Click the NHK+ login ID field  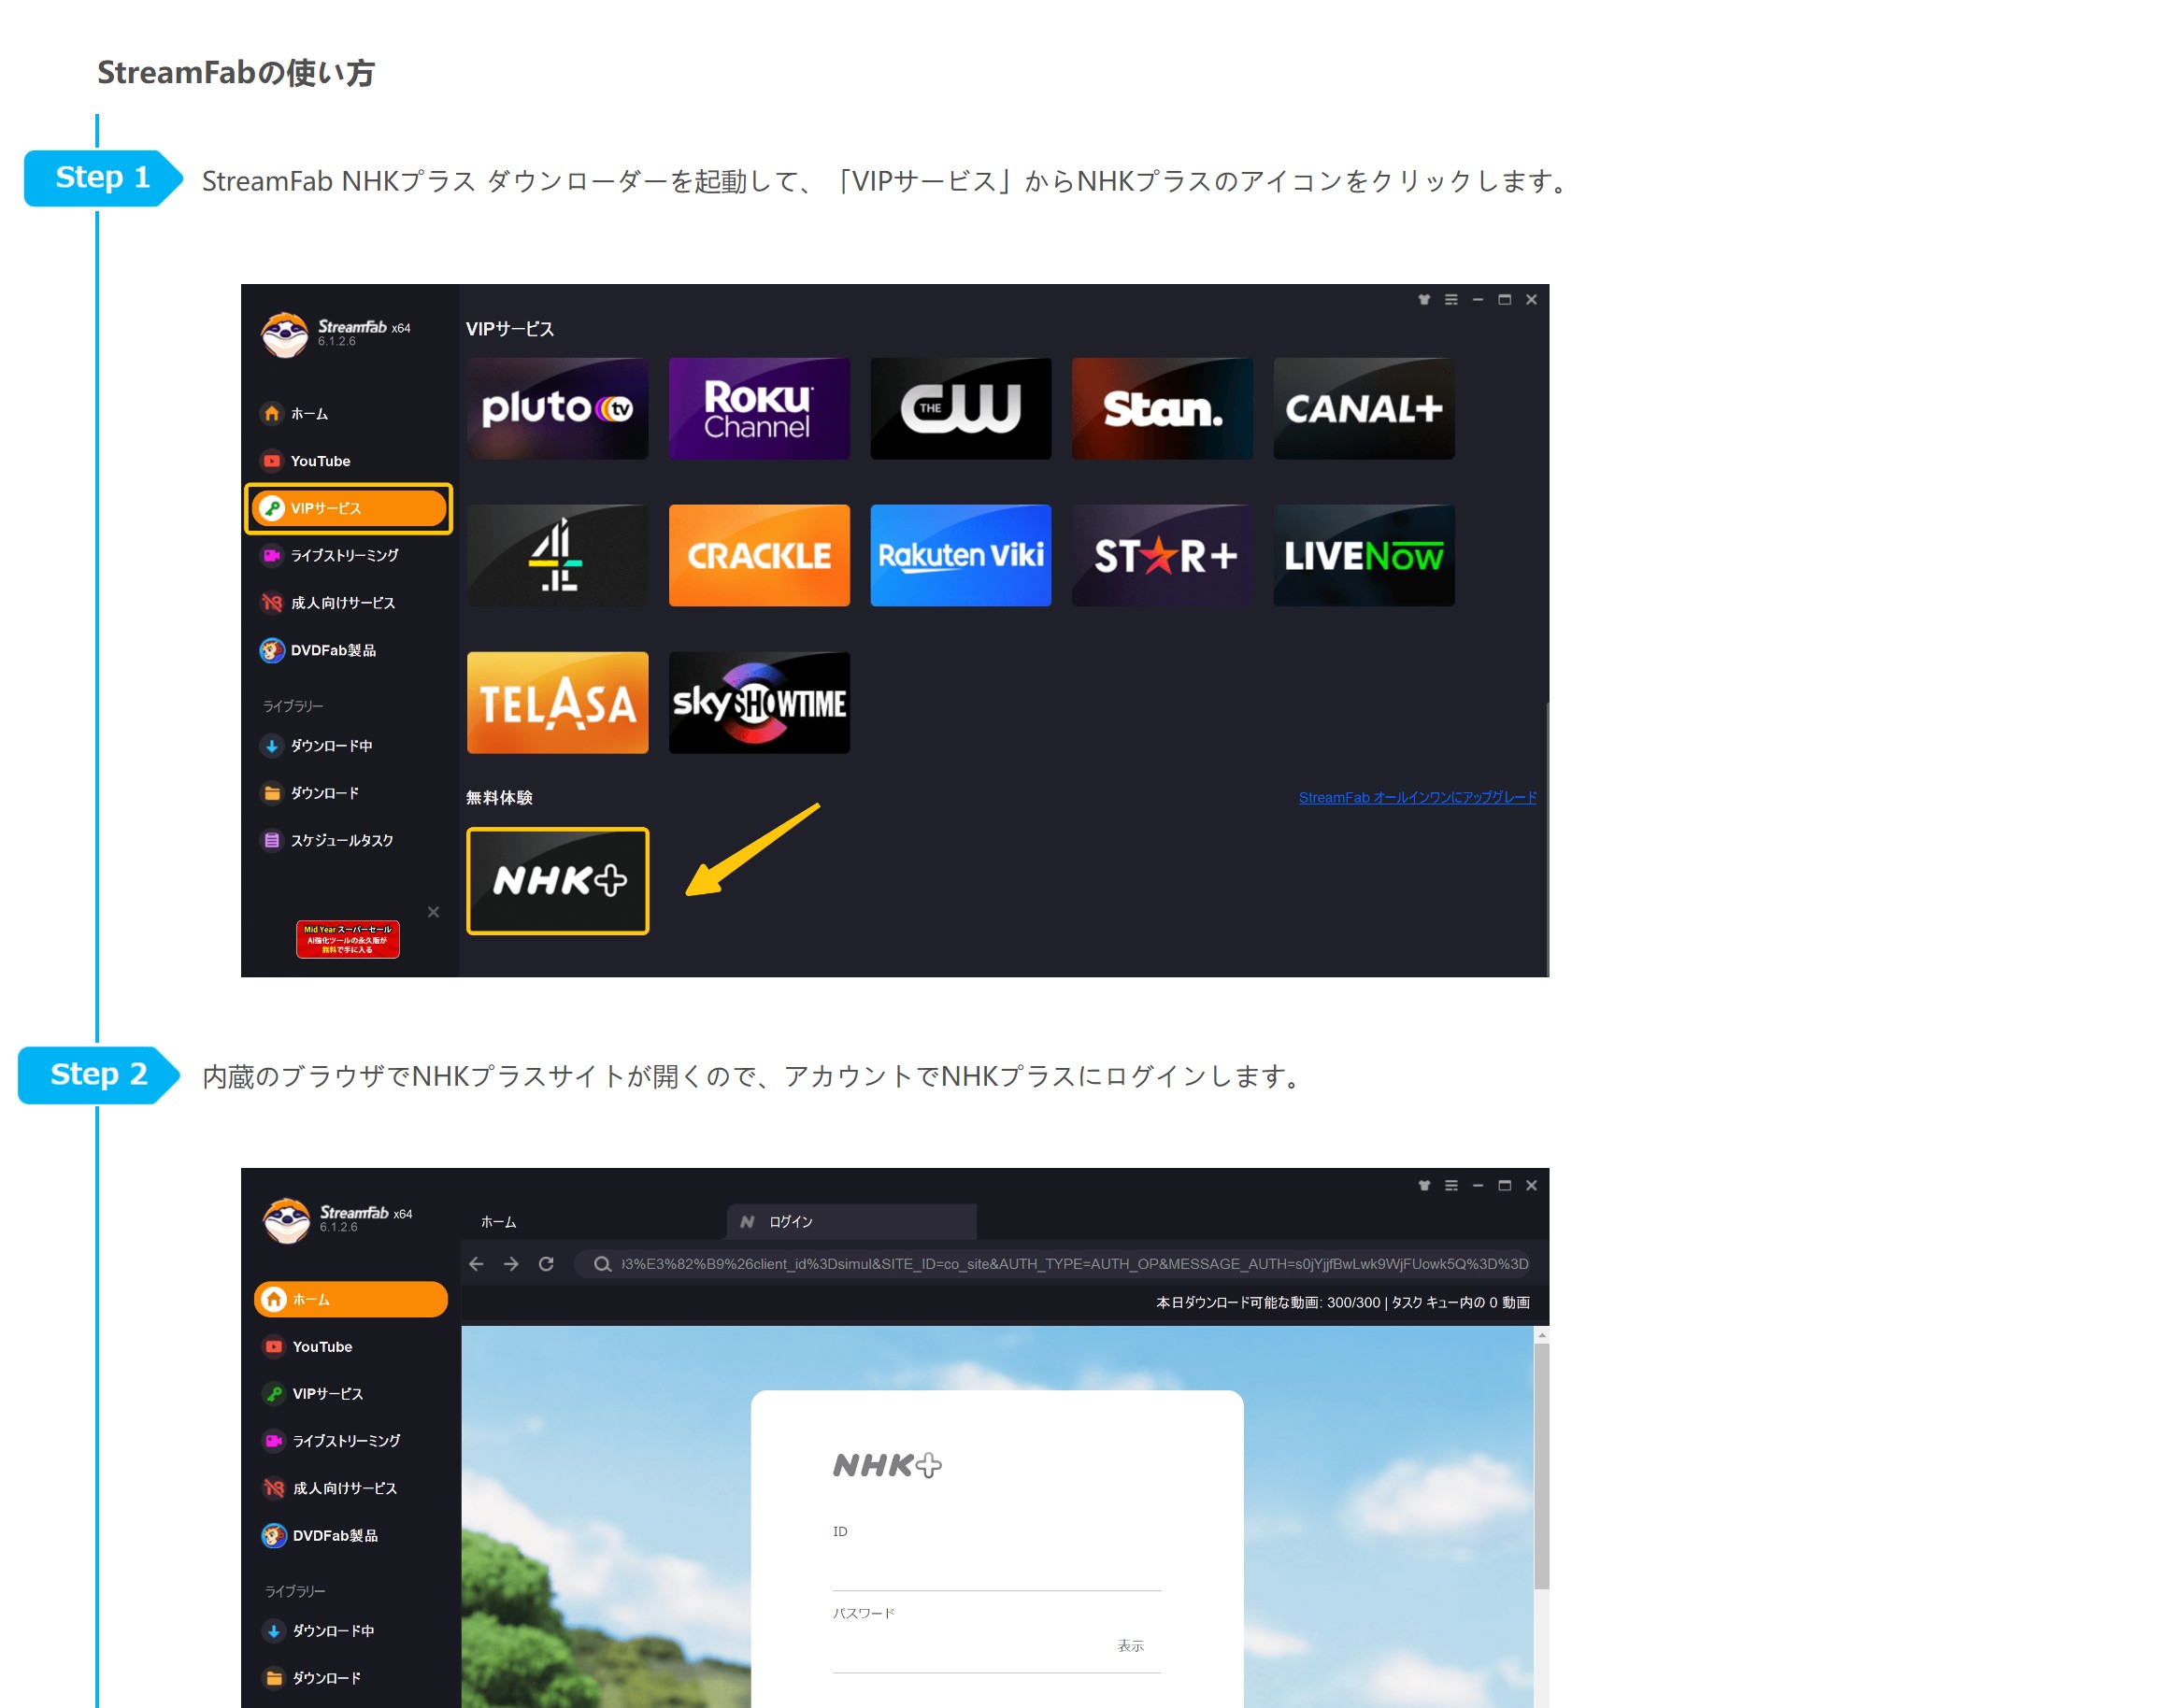pyautogui.click(x=997, y=1569)
